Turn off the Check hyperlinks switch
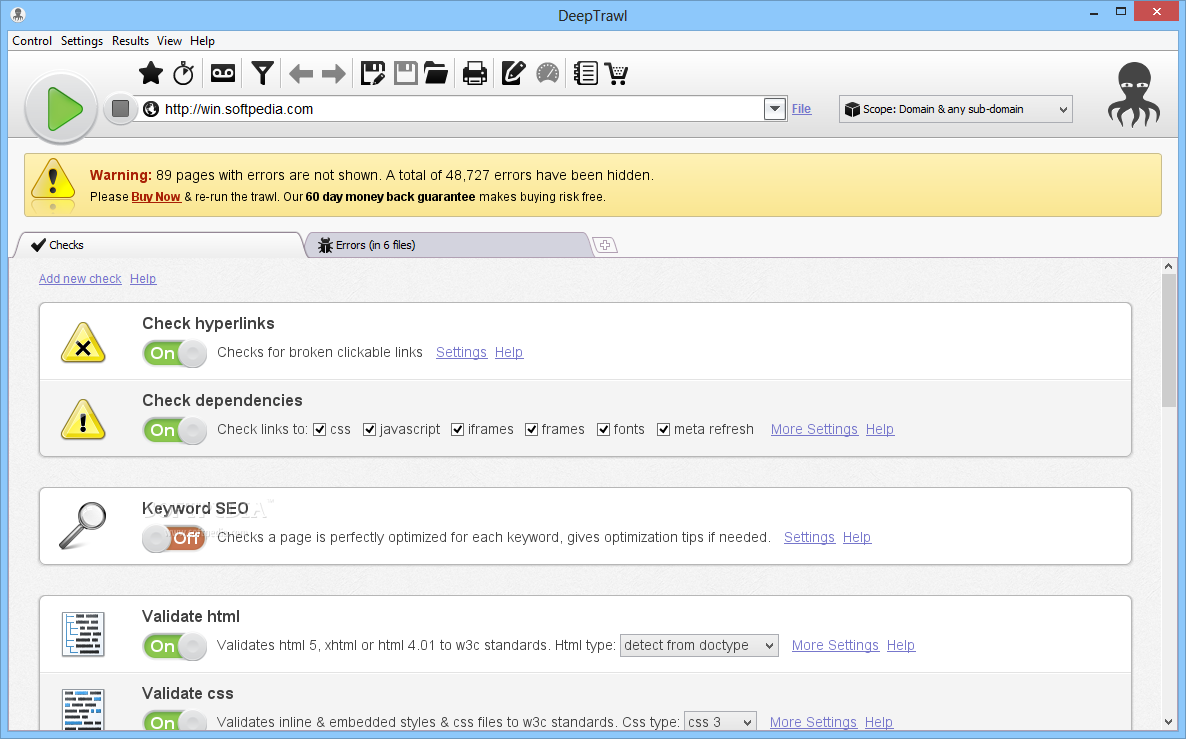This screenshot has width=1186, height=739. click(175, 353)
